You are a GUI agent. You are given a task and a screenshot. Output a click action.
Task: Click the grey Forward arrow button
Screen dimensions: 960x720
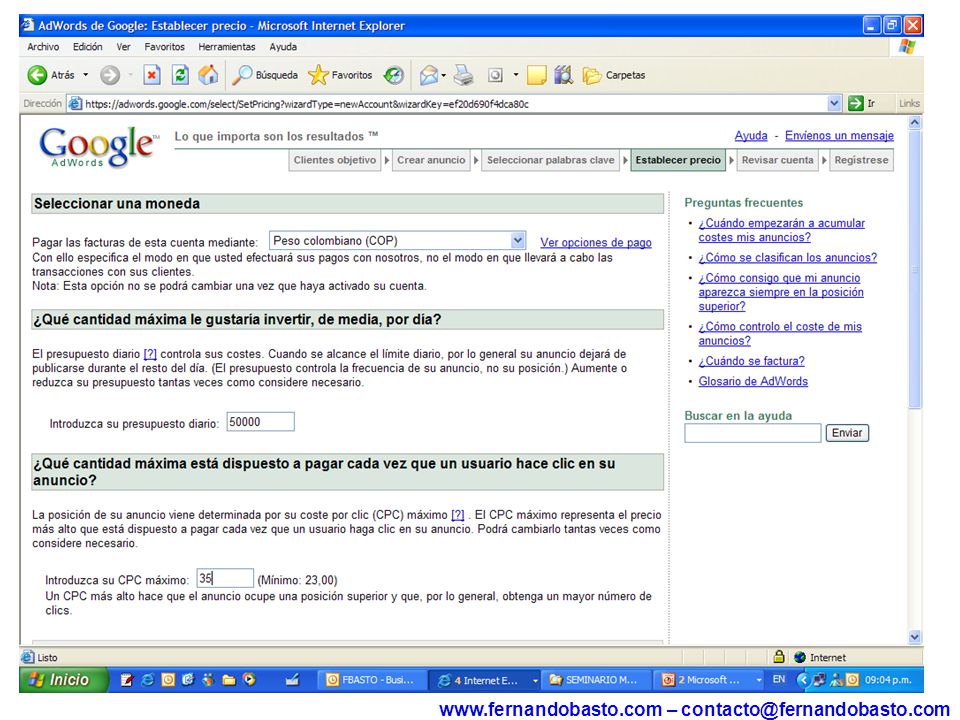click(110, 75)
